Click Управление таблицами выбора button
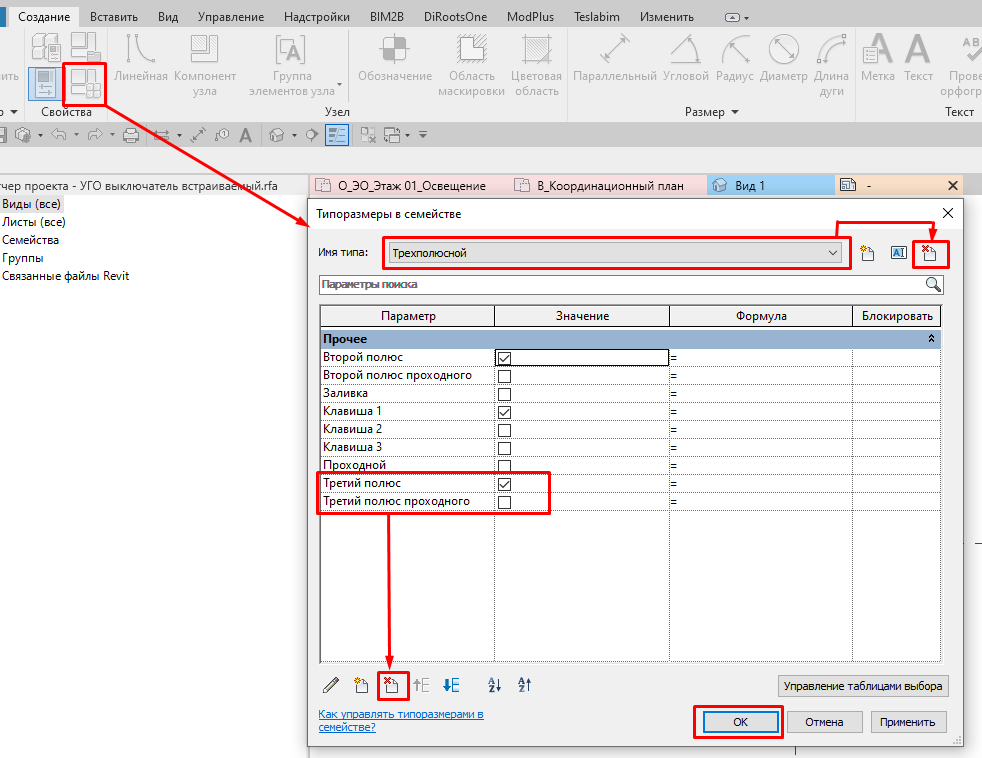The width and height of the screenshot is (982, 758). (x=862, y=686)
